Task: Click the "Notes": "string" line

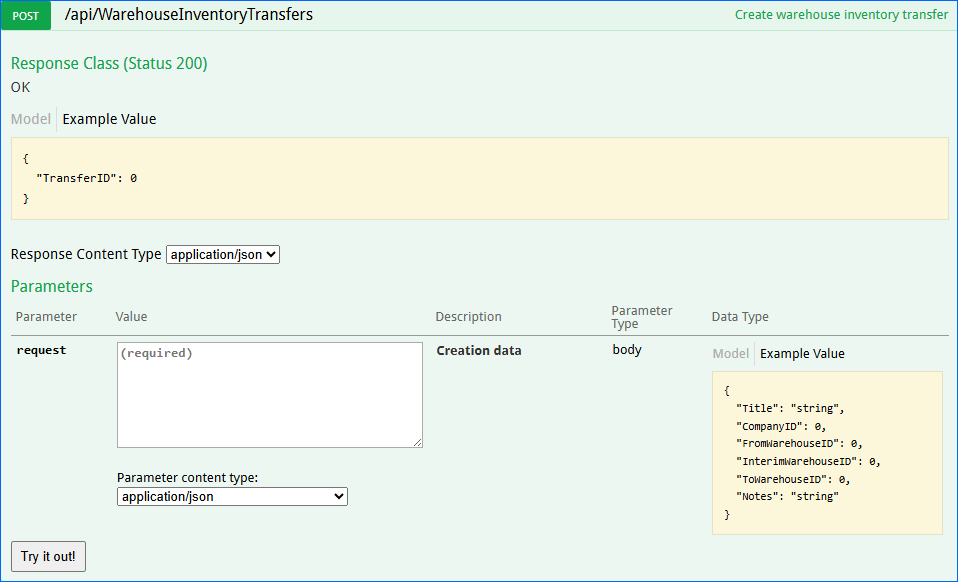Action: click(788, 497)
